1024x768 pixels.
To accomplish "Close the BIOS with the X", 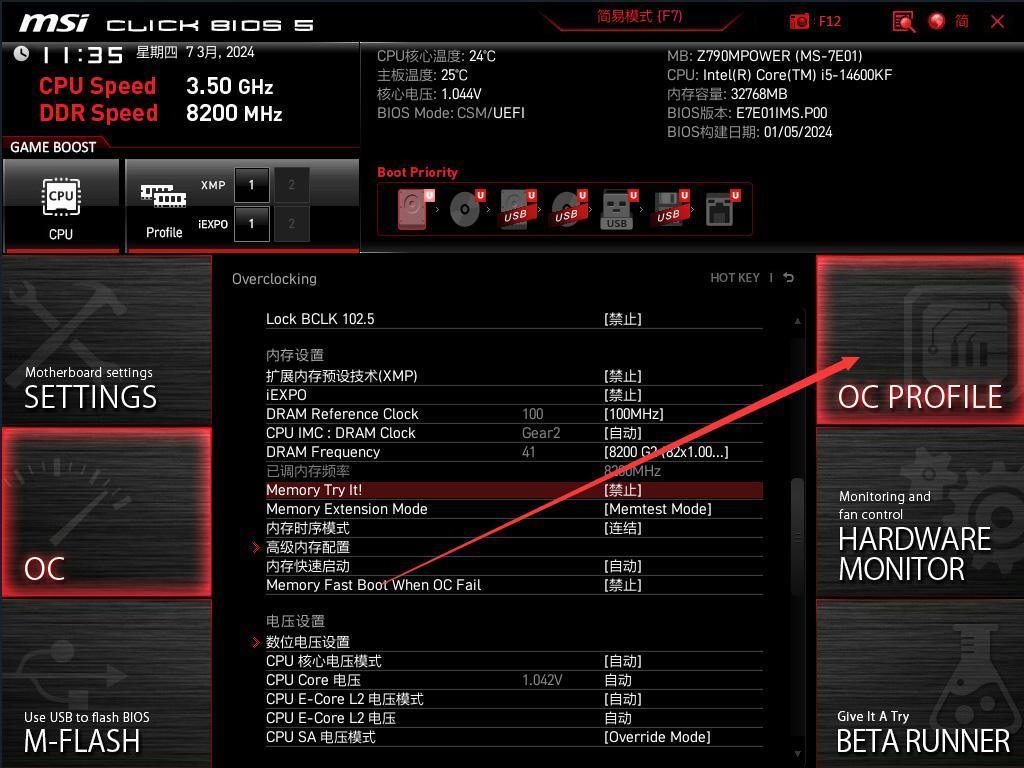I will click(997, 22).
